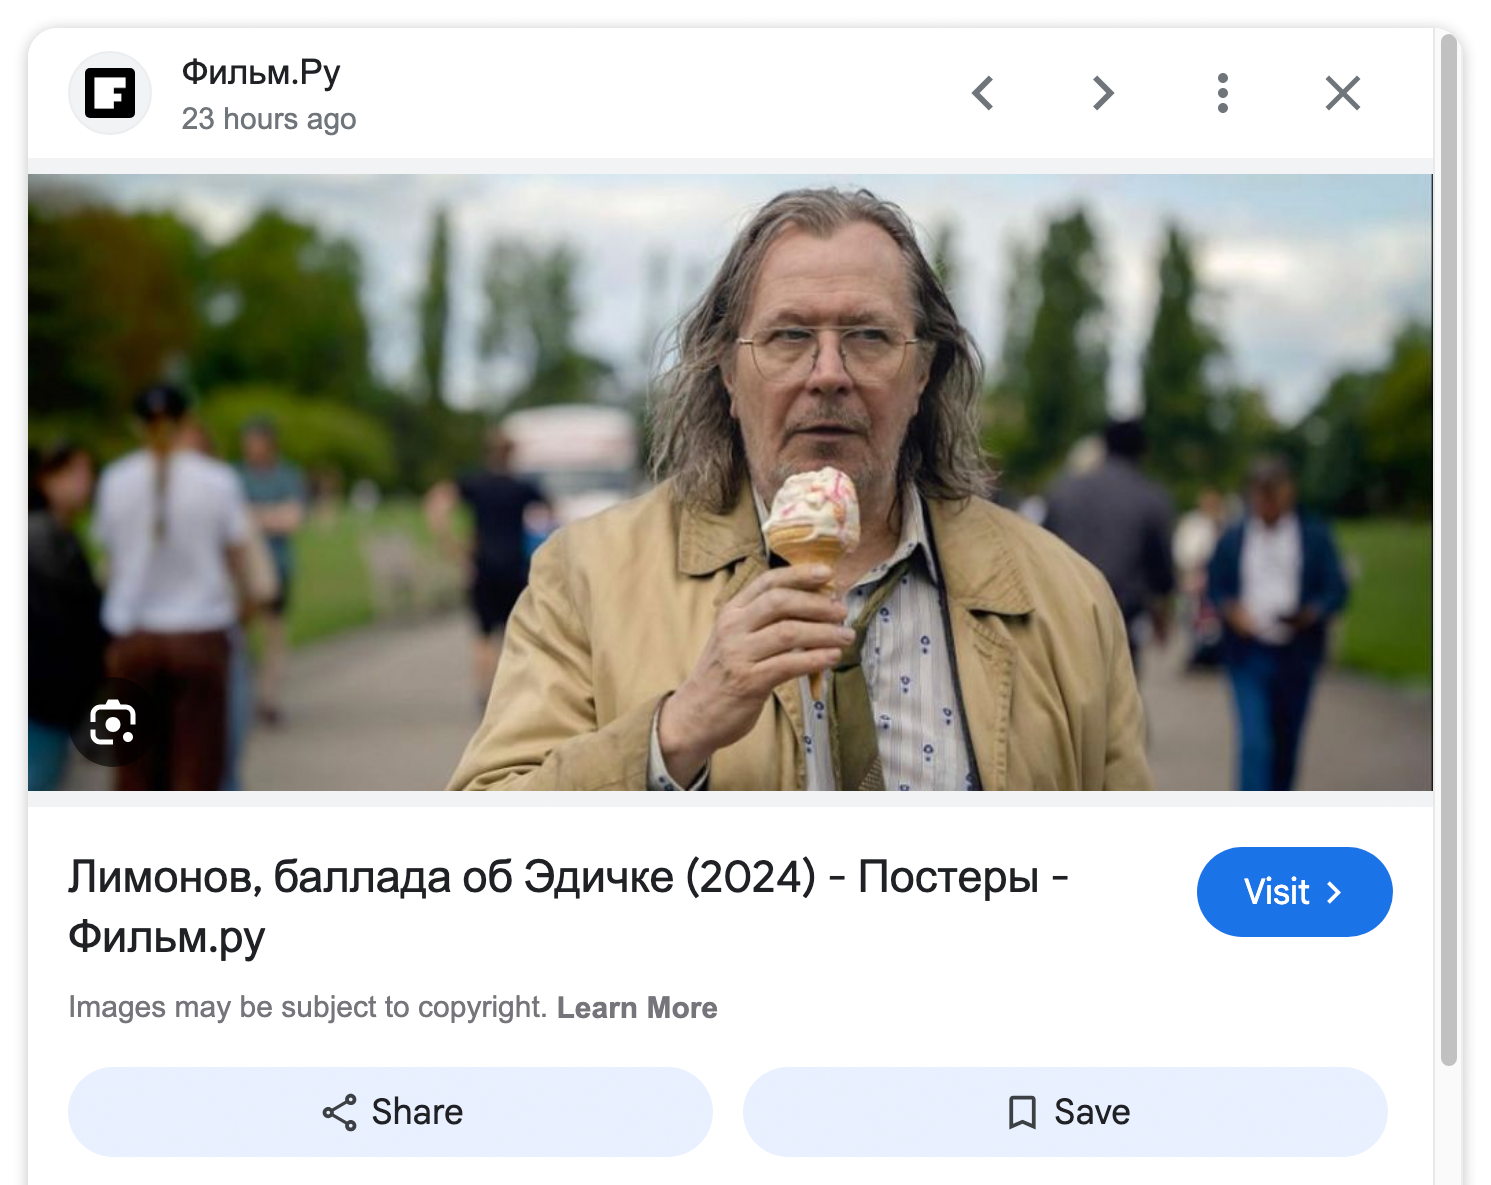The width and height of the screenshot is (1491, 1185).
Task: Open the man with ice cream image
Action: (730, 482)
